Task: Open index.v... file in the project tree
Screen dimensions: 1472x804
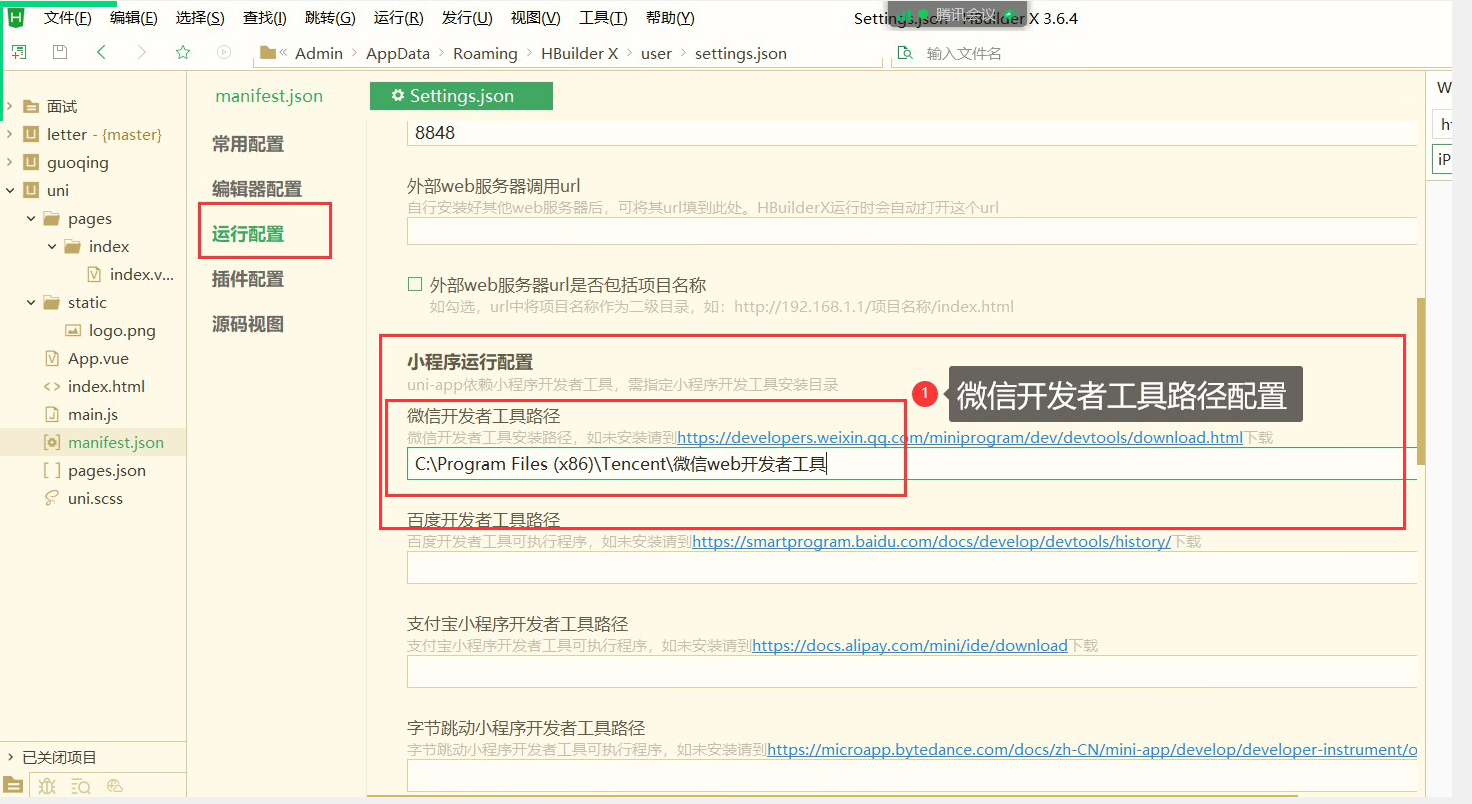Action: [142, 274]
